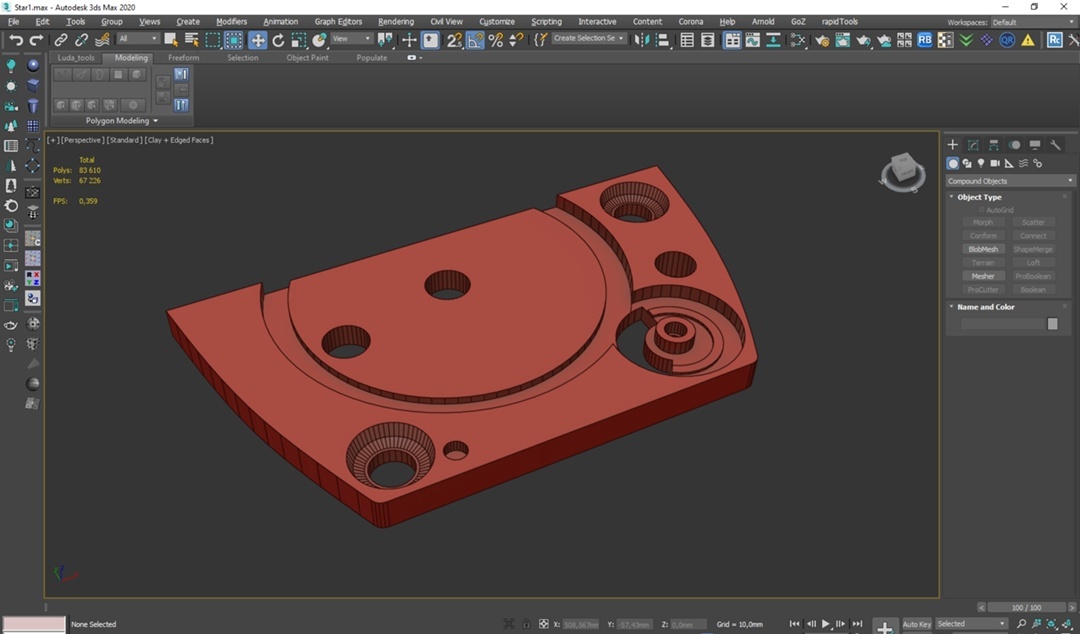The image size is (1080, 634).
Task: Toggle Window/Crossing selection mode
Action: click(233, 40)
